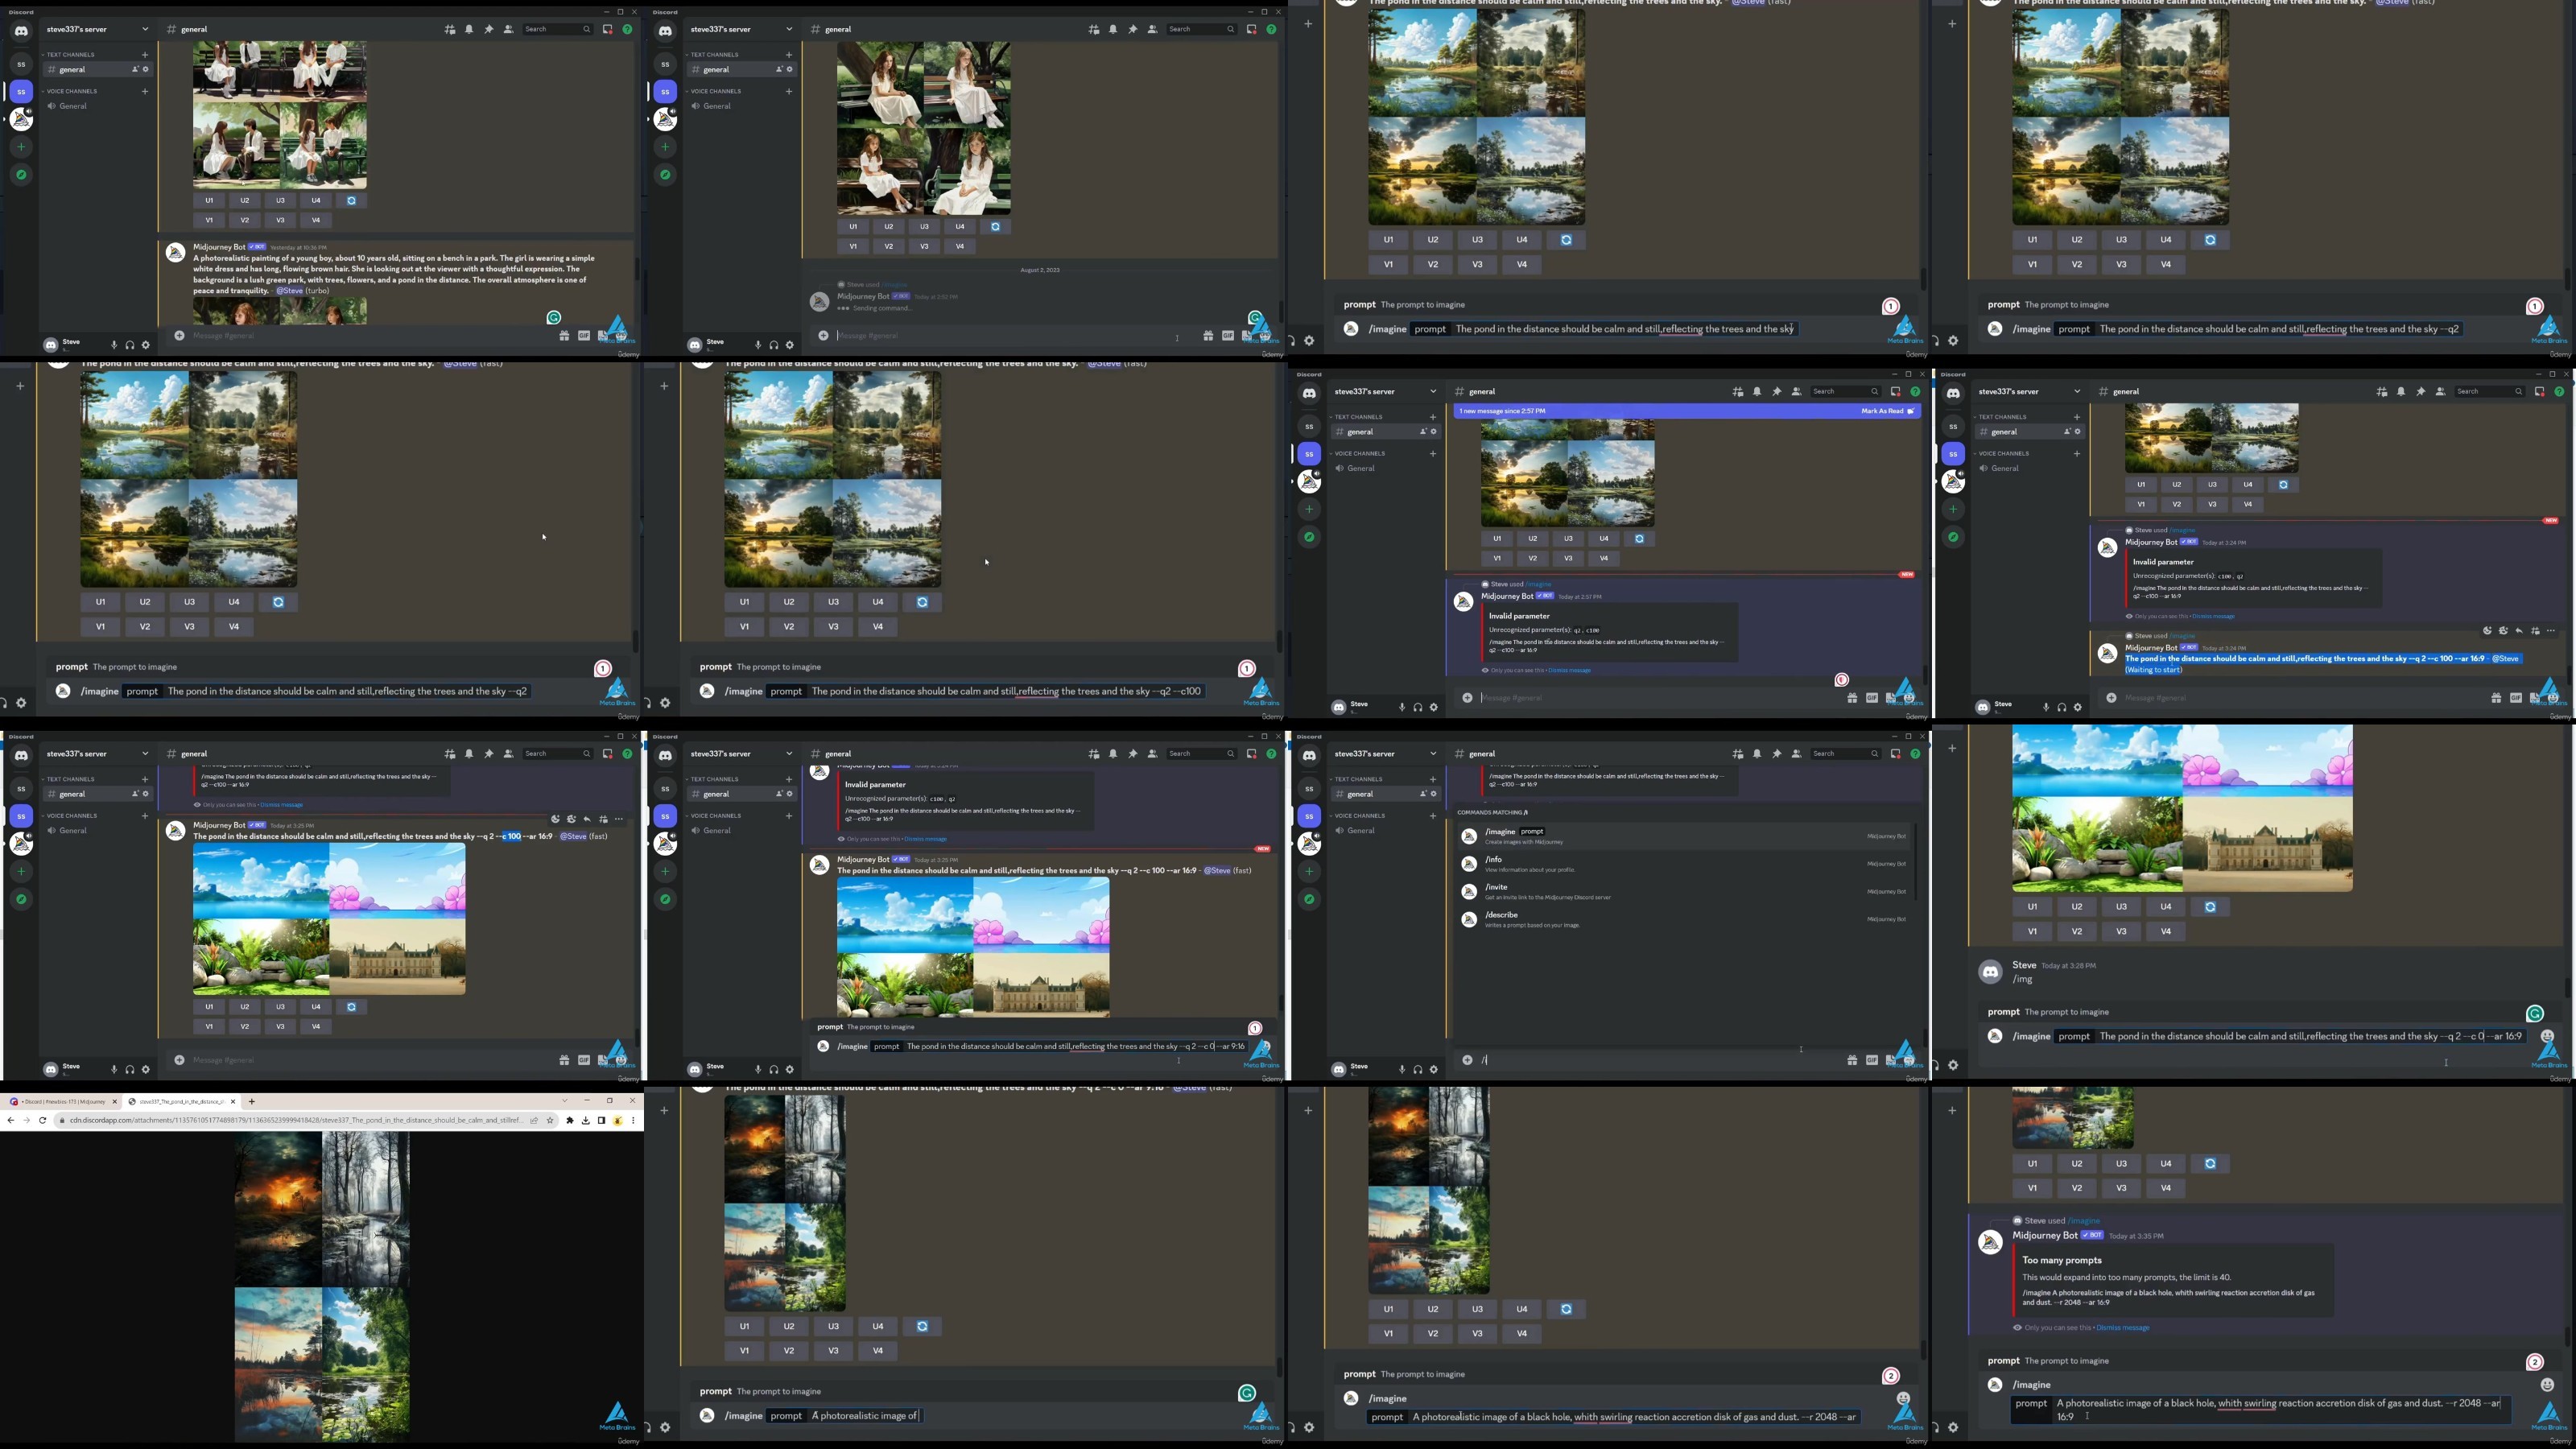Click U3 button in 'Waiting to start' window
The height and width of the screenshot is (1449, 2576).
tap(2212, 484)
